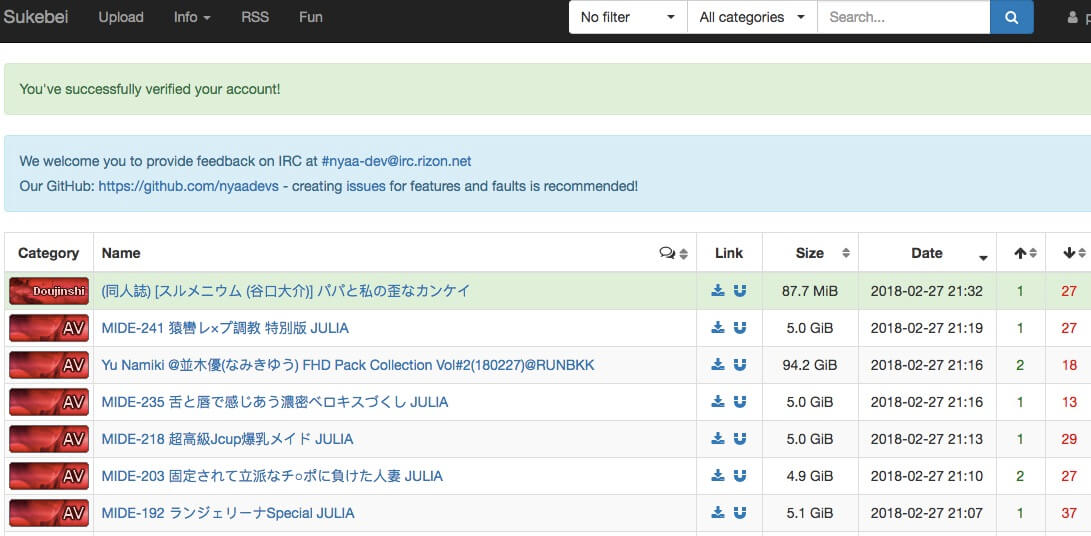The height and width of the screenshot is (536, 1091).
Task: Click the 4.9 GiB size cell
Action: [x=810, y=475]
